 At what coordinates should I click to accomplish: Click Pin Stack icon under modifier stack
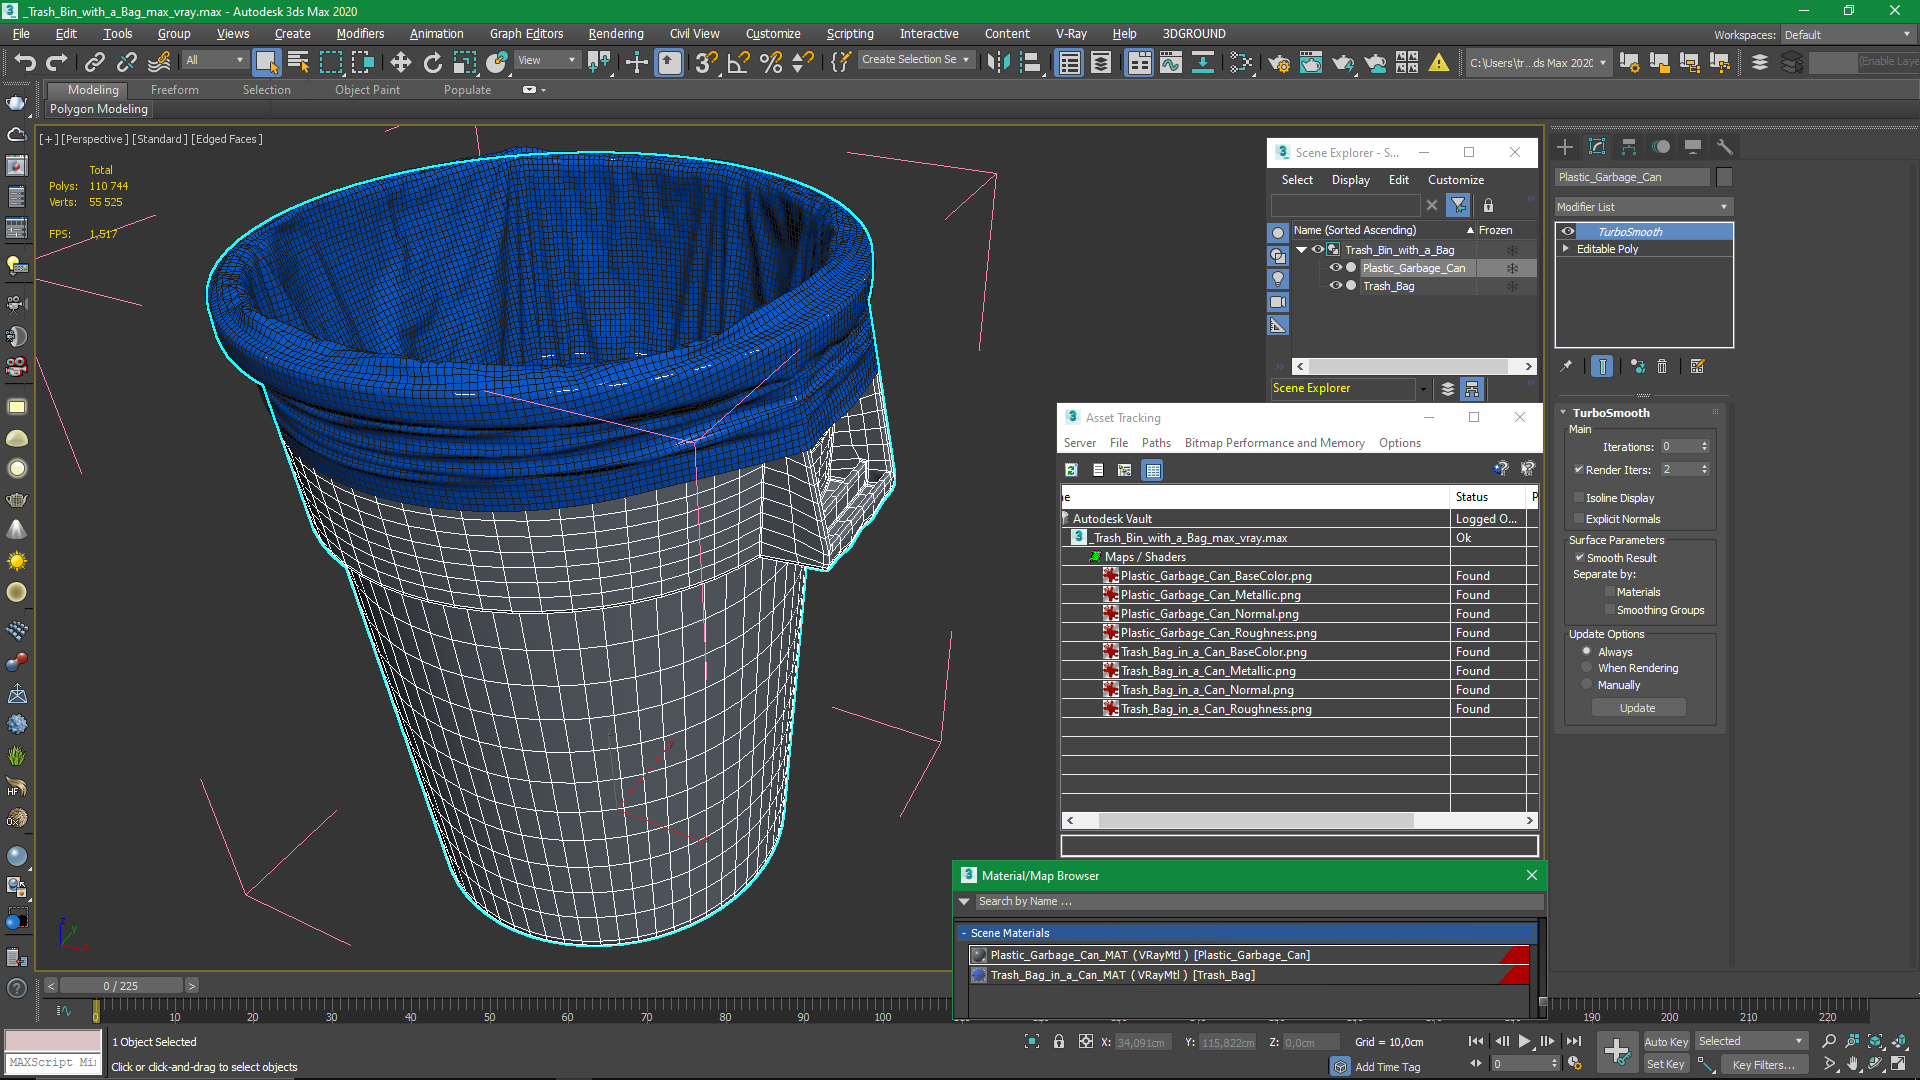(1566, 366)
